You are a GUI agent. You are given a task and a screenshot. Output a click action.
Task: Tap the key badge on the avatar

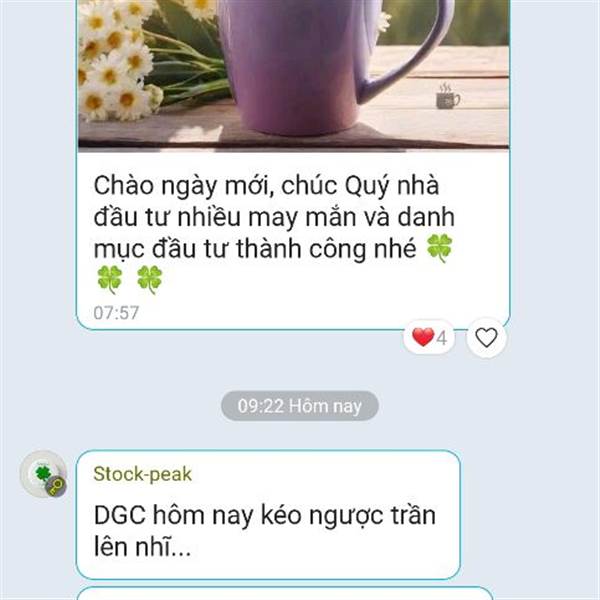[56, 487]
